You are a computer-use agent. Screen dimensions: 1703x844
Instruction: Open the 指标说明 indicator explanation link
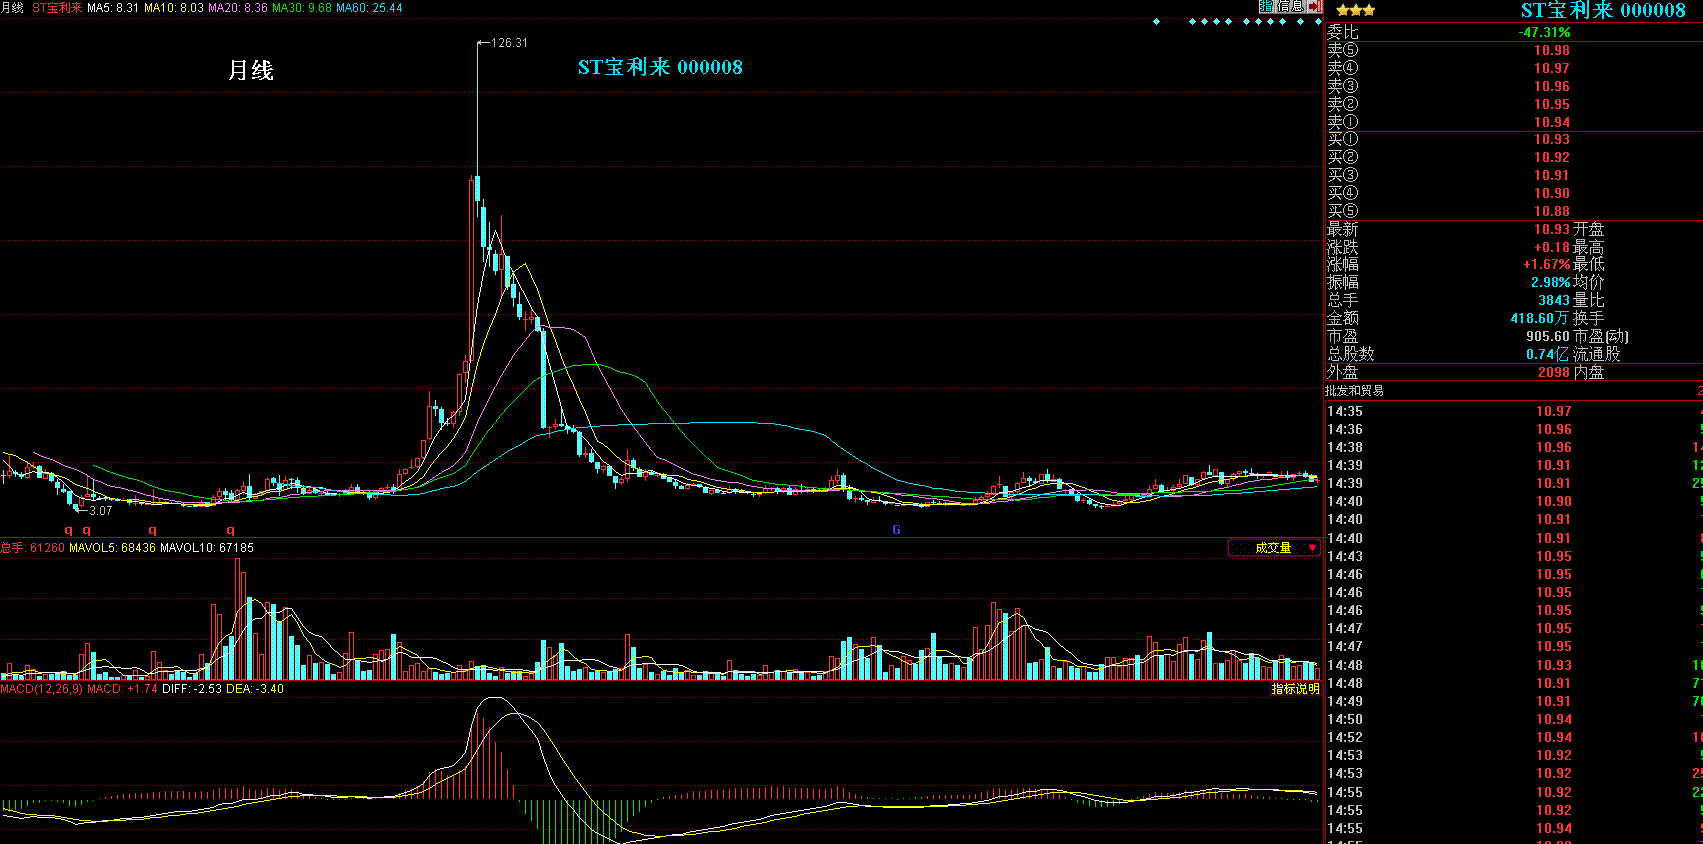(1295, 689)
